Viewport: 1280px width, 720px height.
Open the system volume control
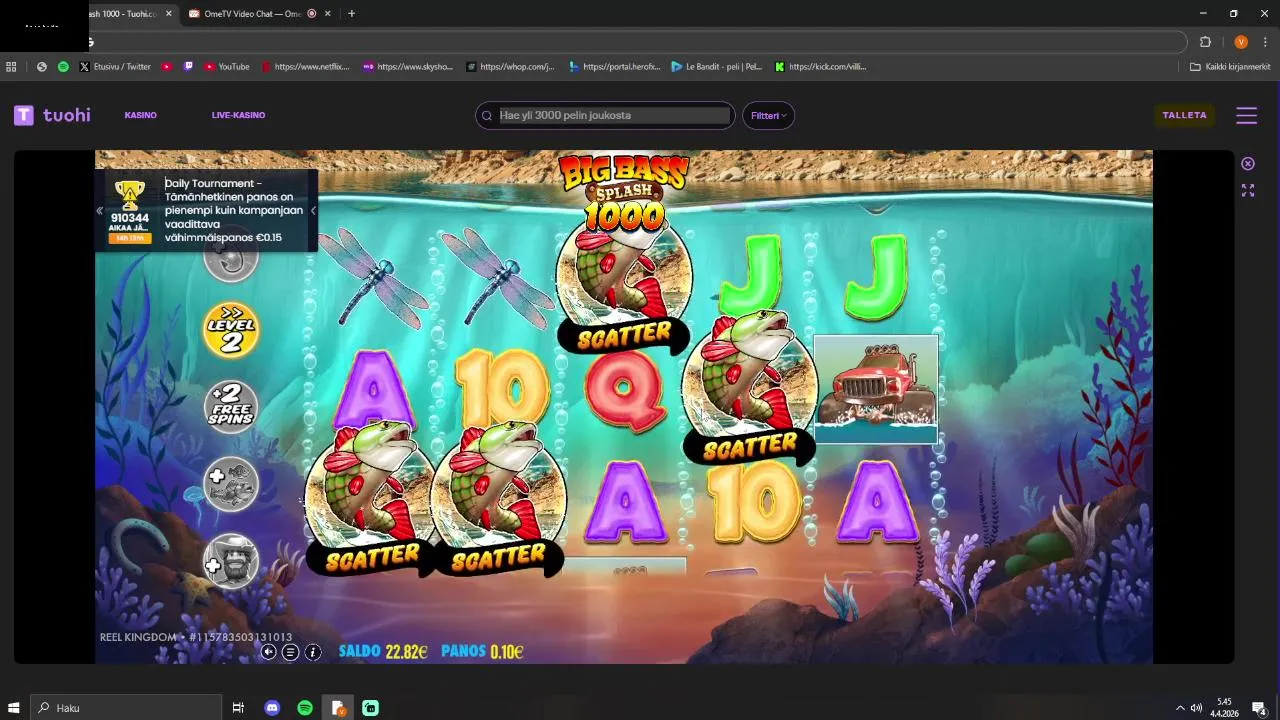coord(1196,708)
